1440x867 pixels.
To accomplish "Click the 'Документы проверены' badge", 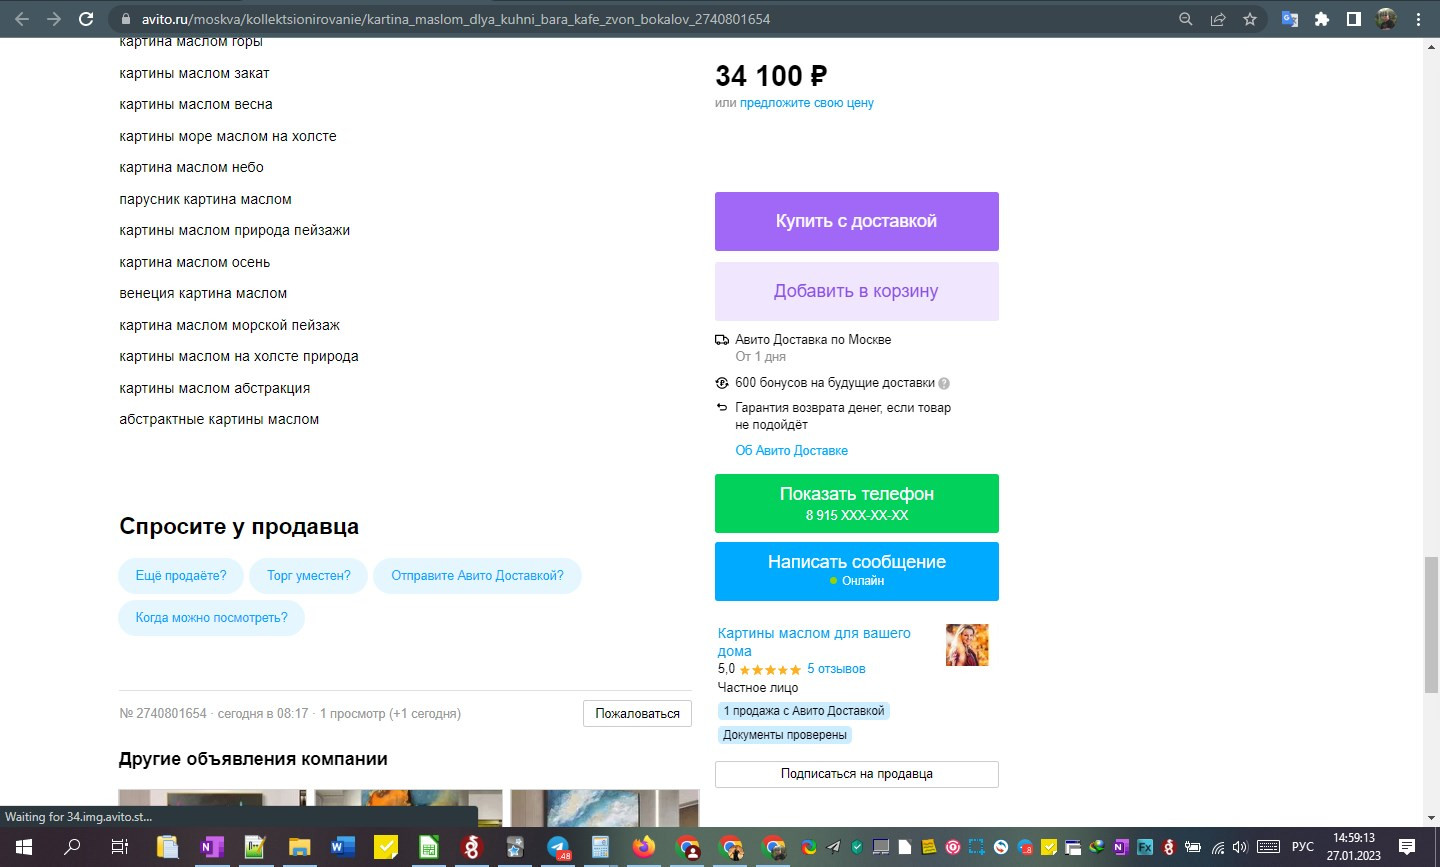I will pyautogui.click(x=785, y=735).
